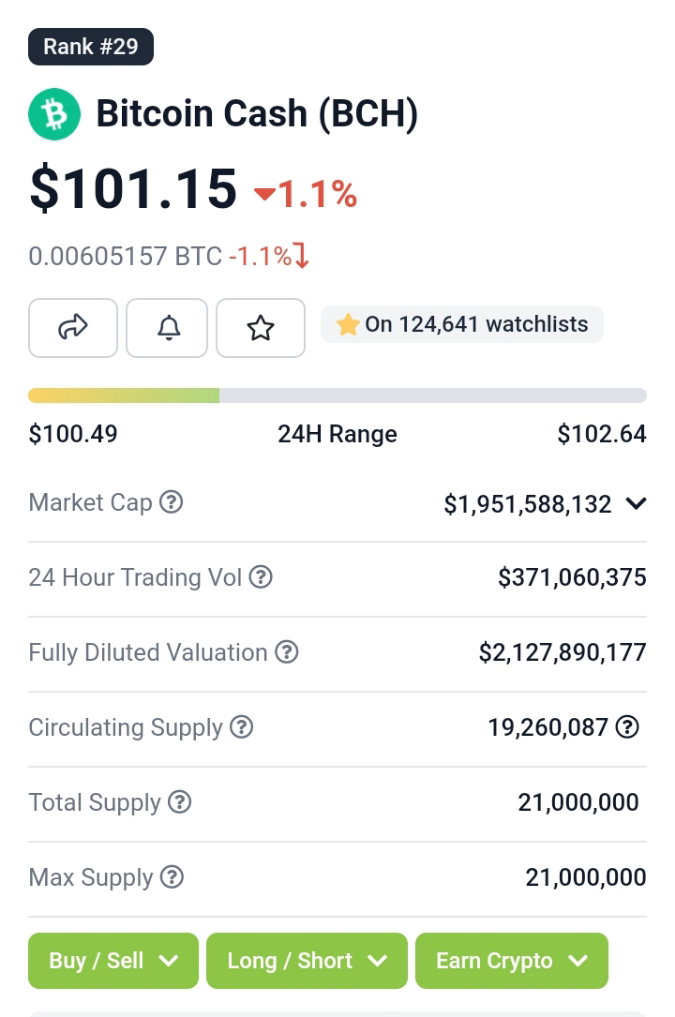Viewport: 675px width, 1017px height.
Task: Open Max Supply help question icon
Action: coord(172,877)
